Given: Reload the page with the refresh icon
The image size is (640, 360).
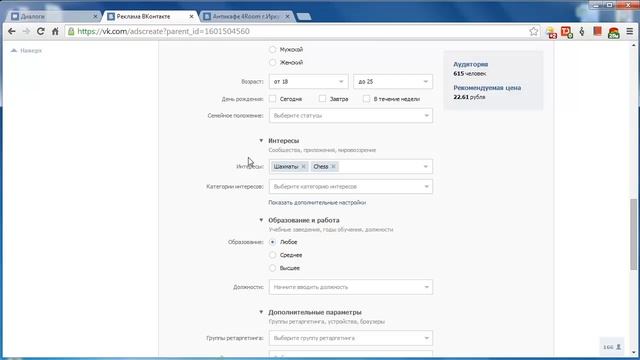Looking at the screenshot, I should pos(40,31).
